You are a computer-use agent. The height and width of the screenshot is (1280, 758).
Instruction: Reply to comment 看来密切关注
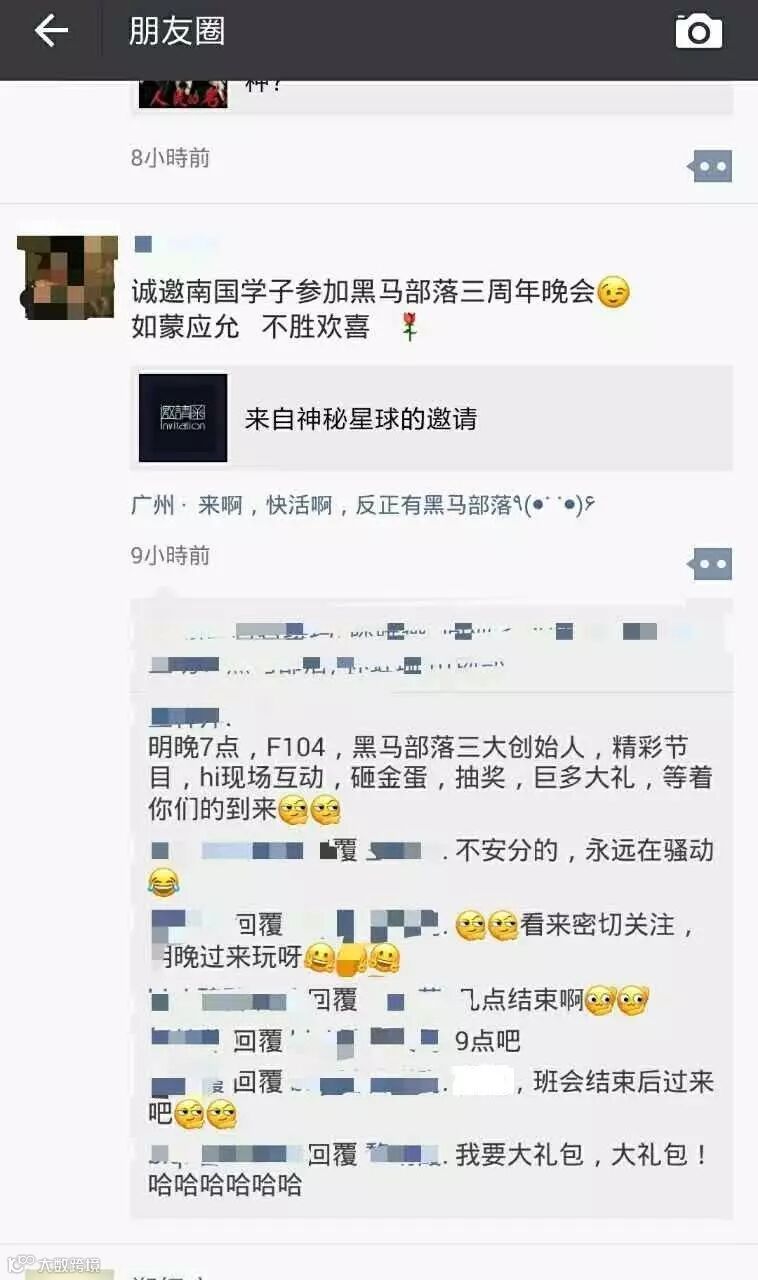pos(432,940)
